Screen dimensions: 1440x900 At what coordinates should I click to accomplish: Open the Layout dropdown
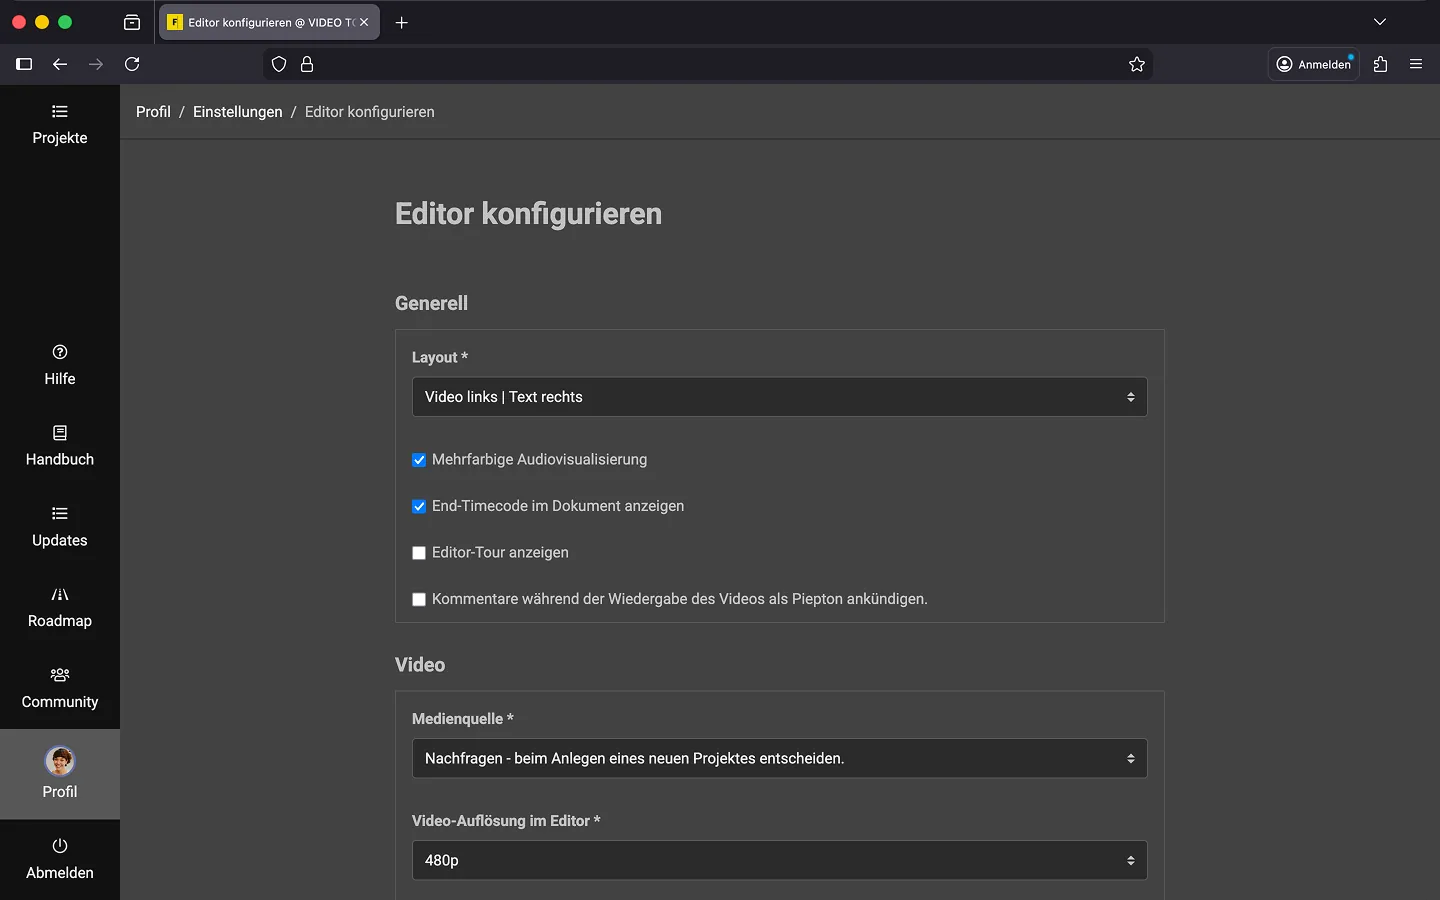(779, 397)
